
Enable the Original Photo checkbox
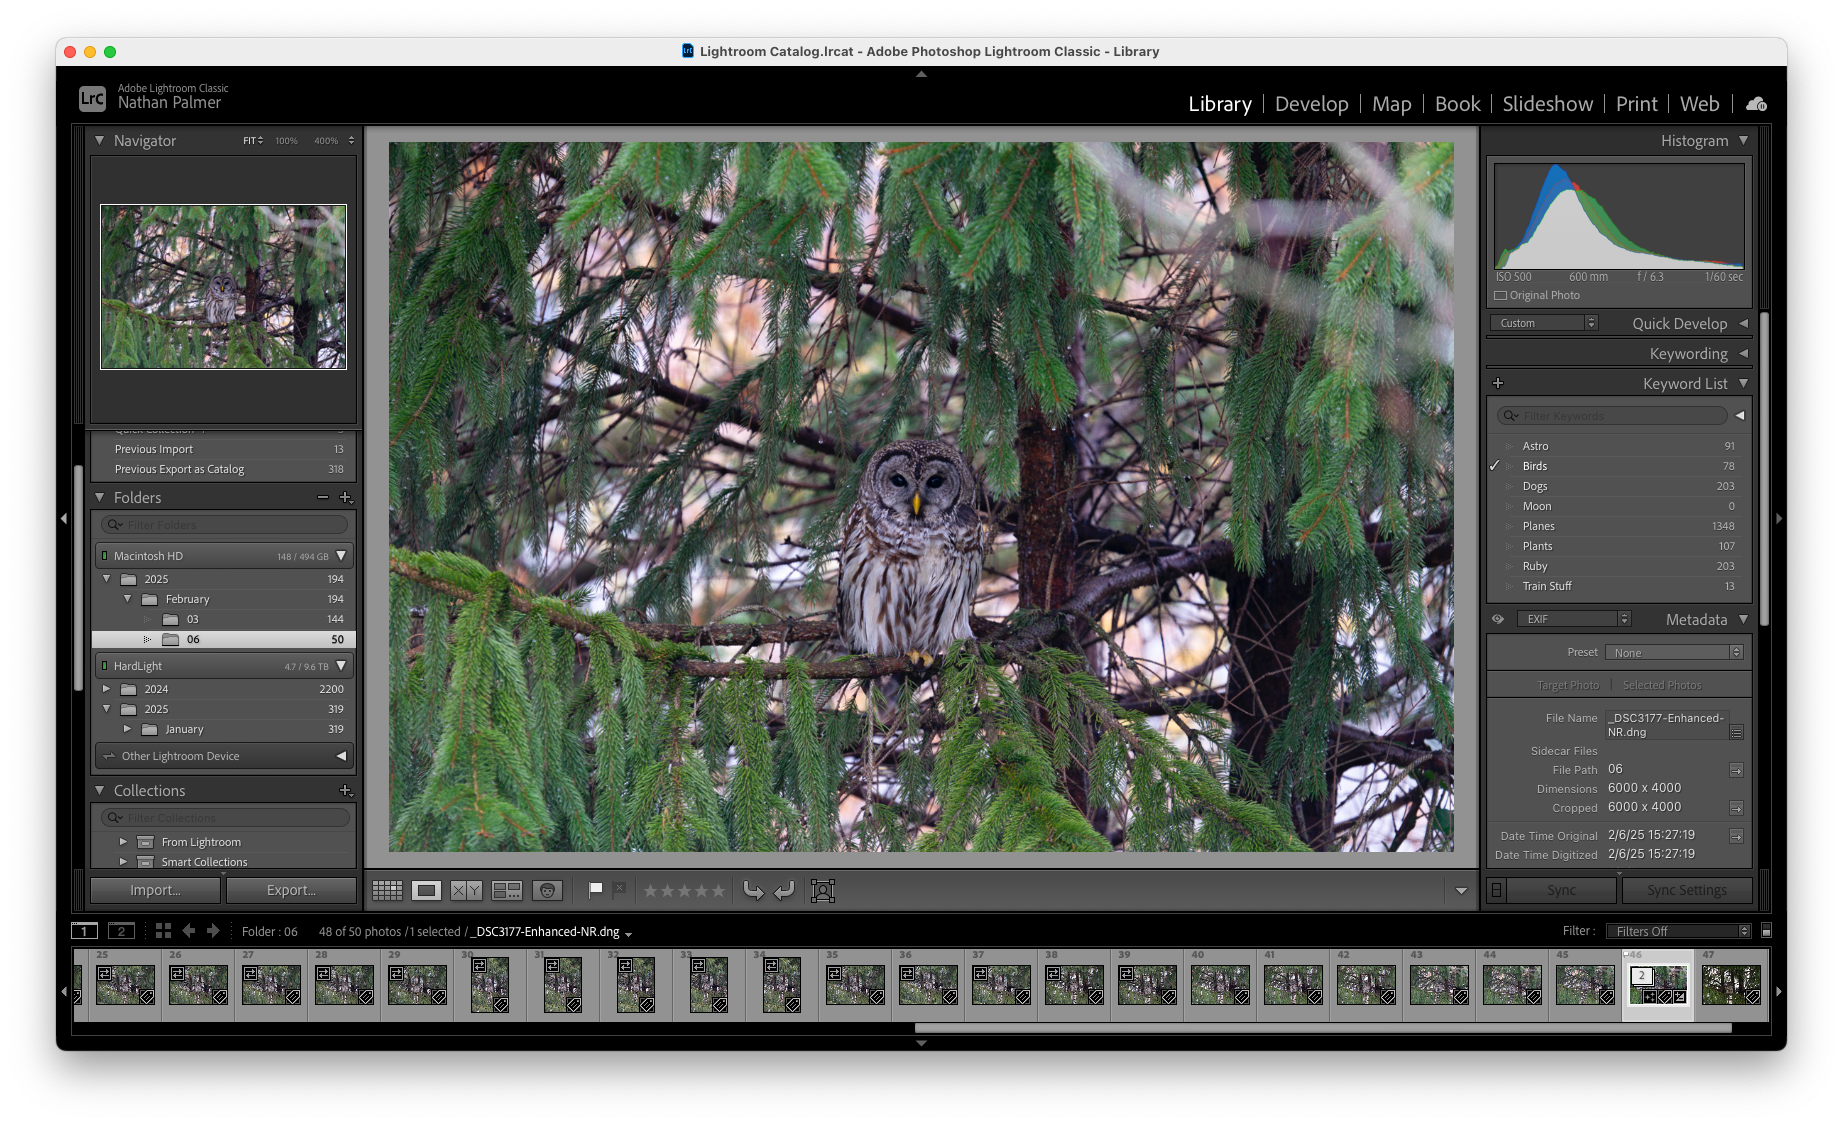1500,295
